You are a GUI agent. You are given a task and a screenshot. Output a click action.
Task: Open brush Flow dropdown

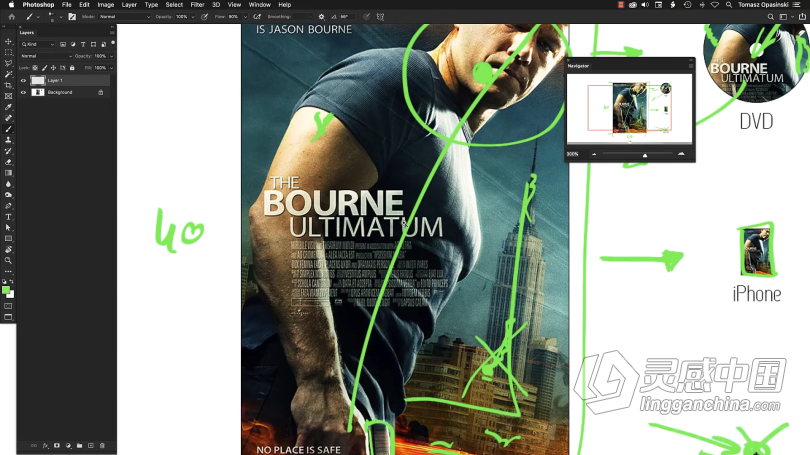[245, 17]
